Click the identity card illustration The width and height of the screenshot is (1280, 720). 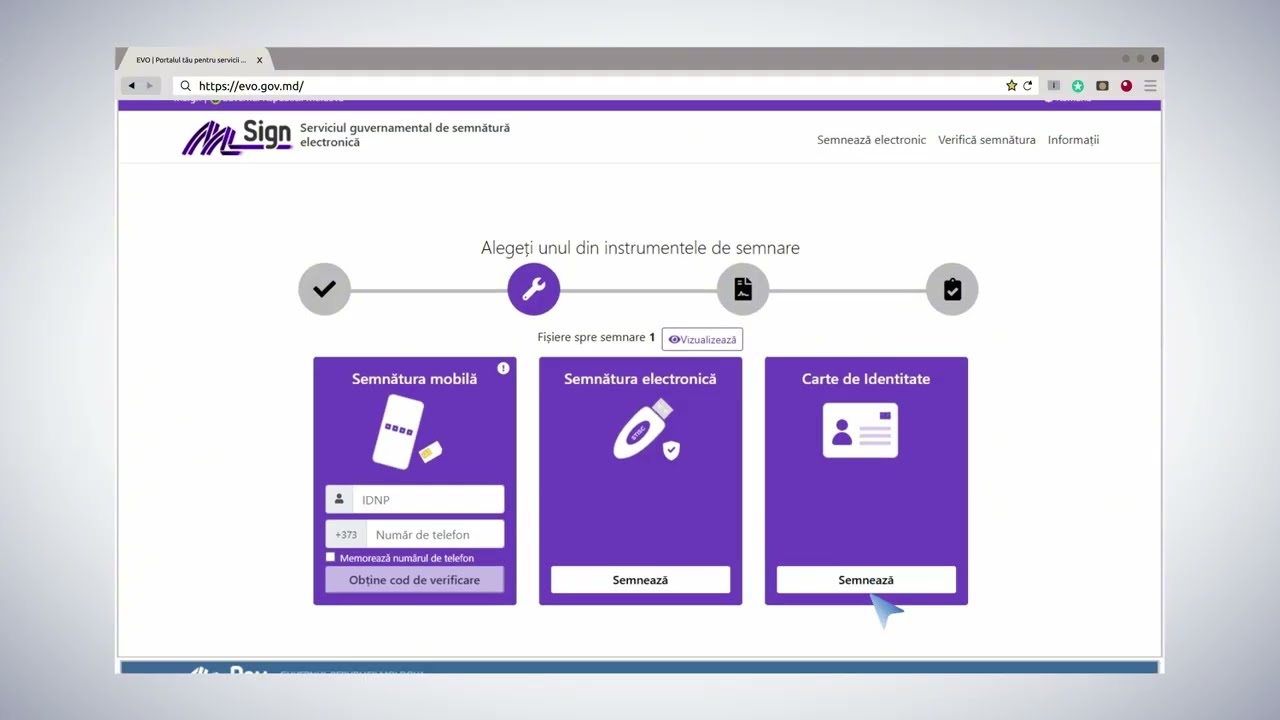pos(860,430)
